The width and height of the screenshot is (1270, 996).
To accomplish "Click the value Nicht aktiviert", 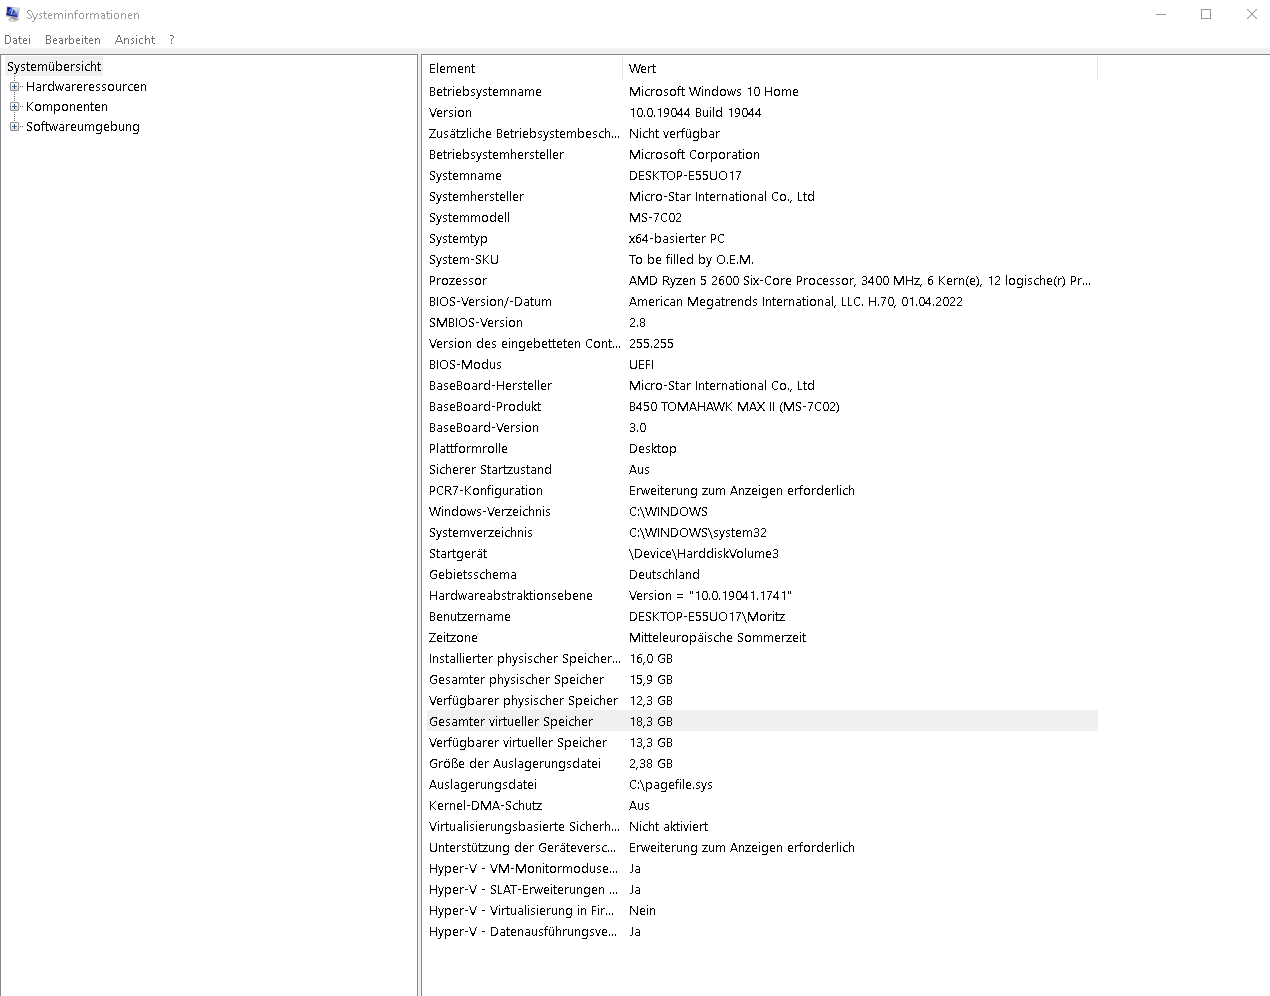I will pyautogui.click(x=668, y=827).
